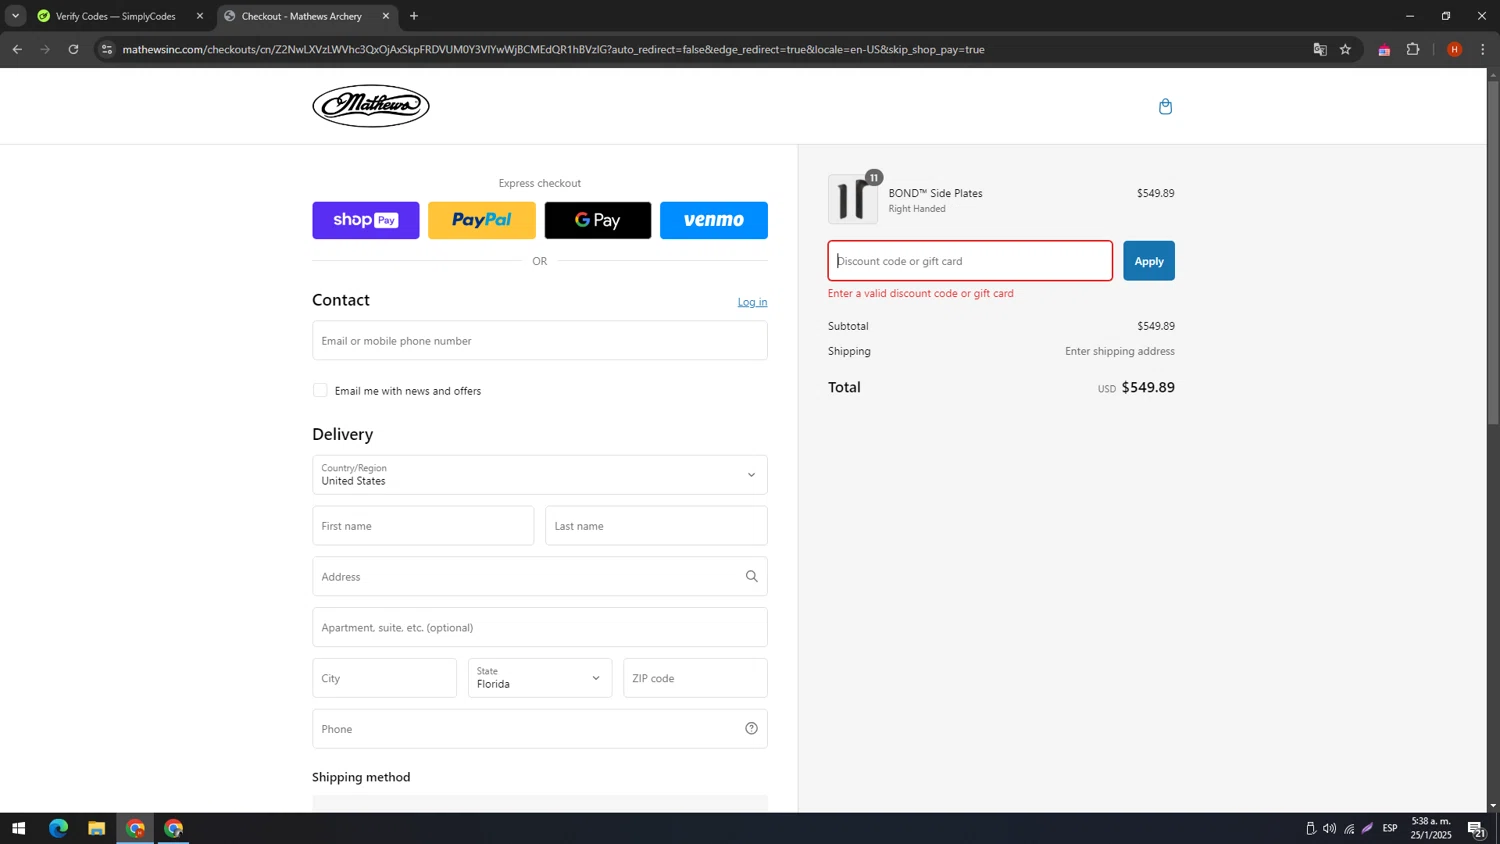This screenshot has width=1500, height=844.
Task: Click the address search magnifier icon
Action: pyautogui.click(x=751, y=576)
